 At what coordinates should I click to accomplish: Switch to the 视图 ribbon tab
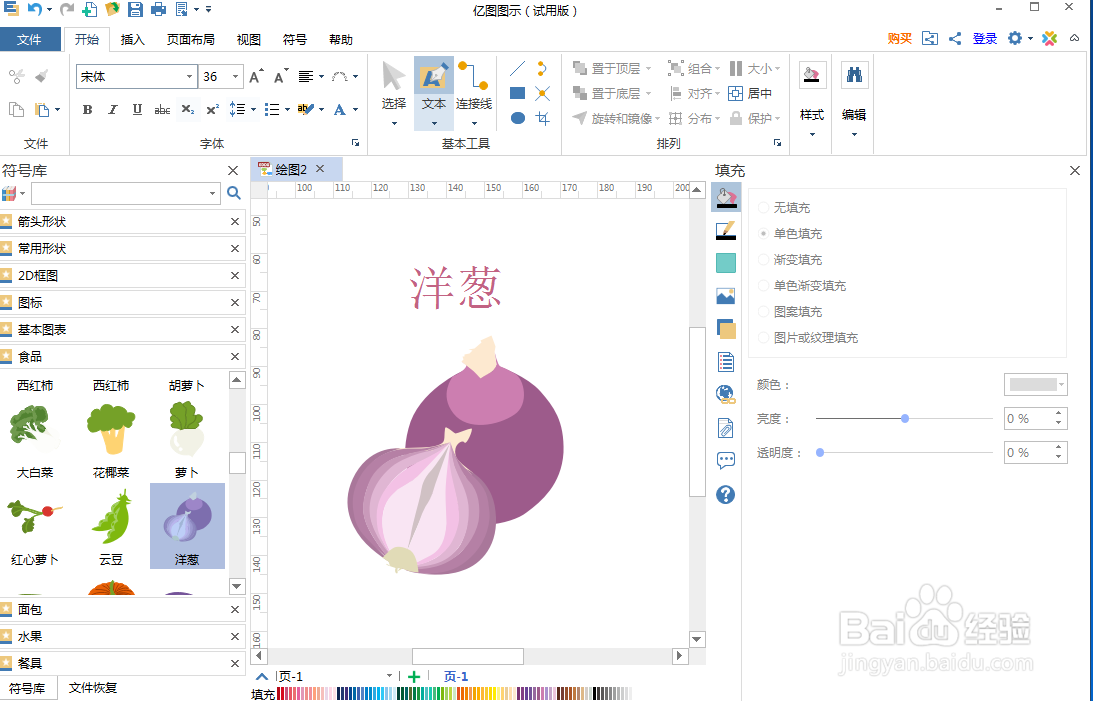coord(248,40)
